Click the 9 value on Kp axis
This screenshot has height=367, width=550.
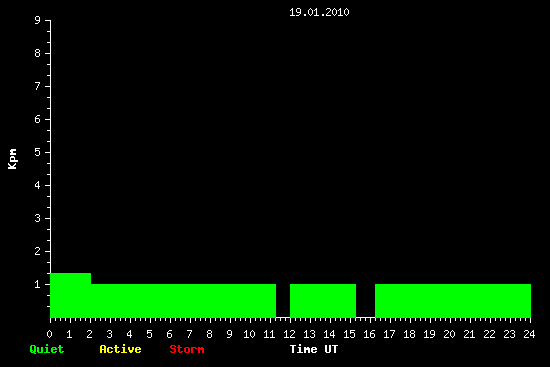(38, 20)
